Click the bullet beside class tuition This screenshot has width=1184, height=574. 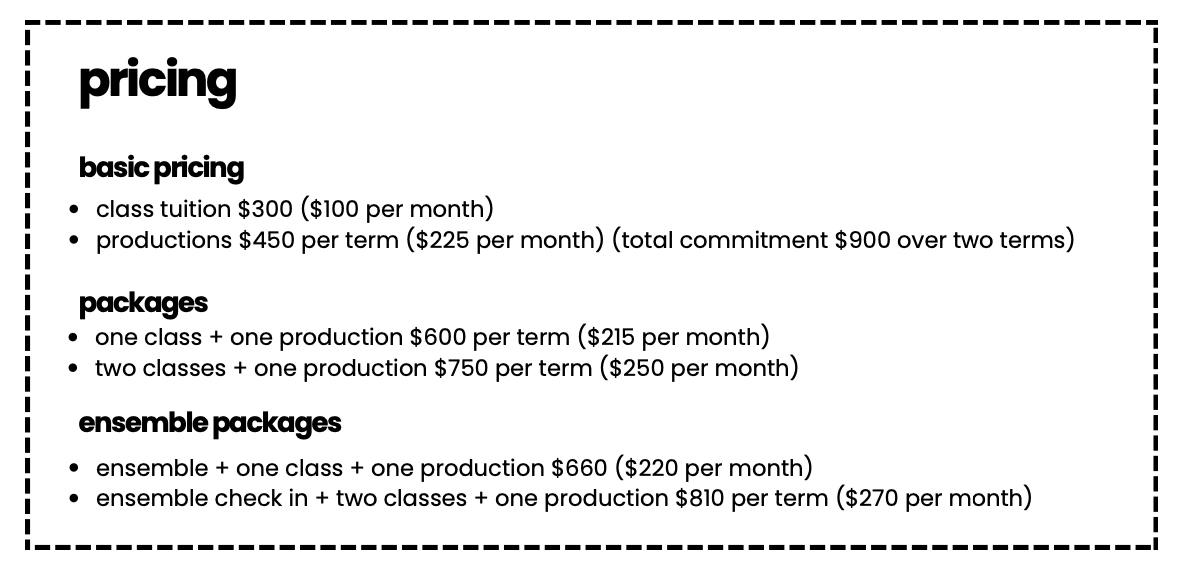pos(75,210)
